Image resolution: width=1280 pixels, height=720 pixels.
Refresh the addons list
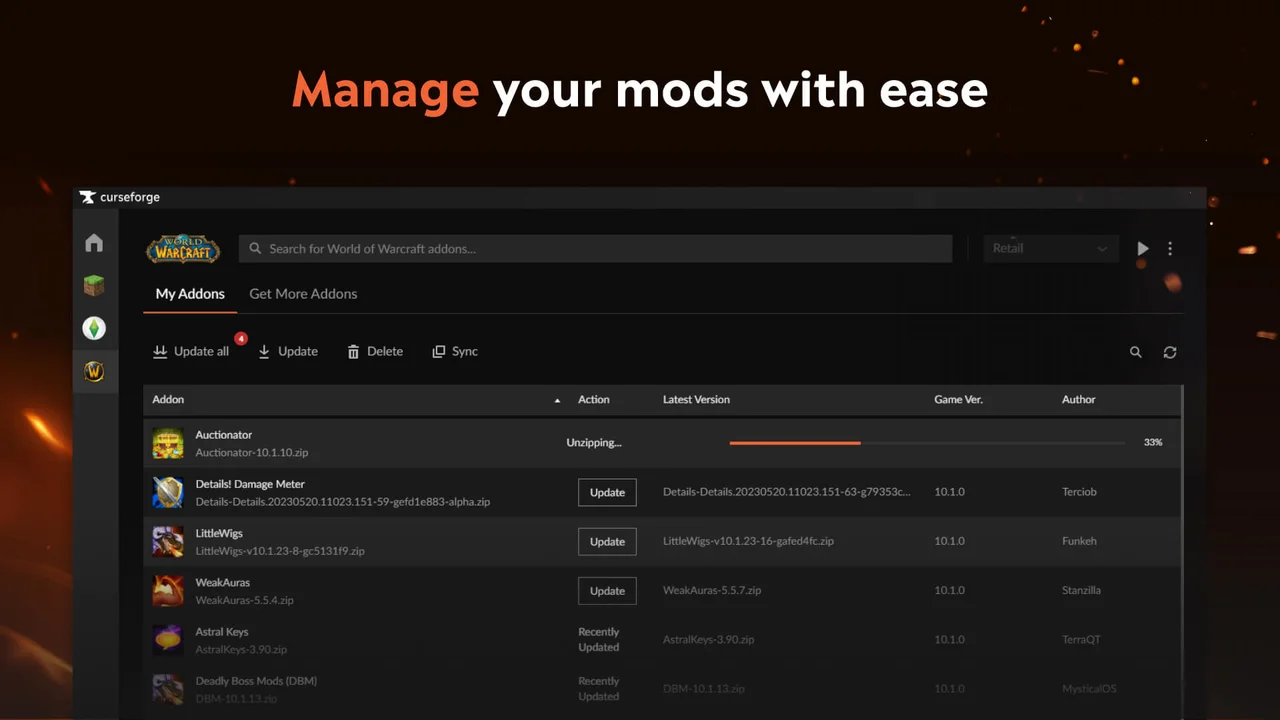pyautogui.click(x=1170, y=352)
